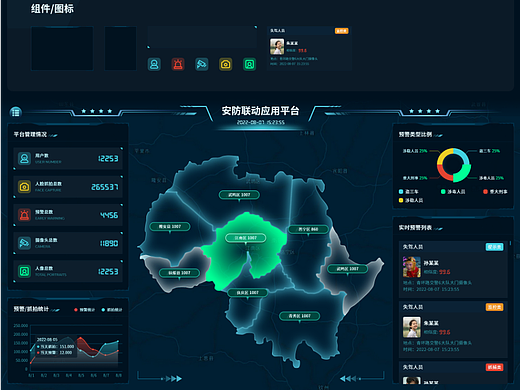Click the yellow photo camera icon in component row

(x=226, y=64)
